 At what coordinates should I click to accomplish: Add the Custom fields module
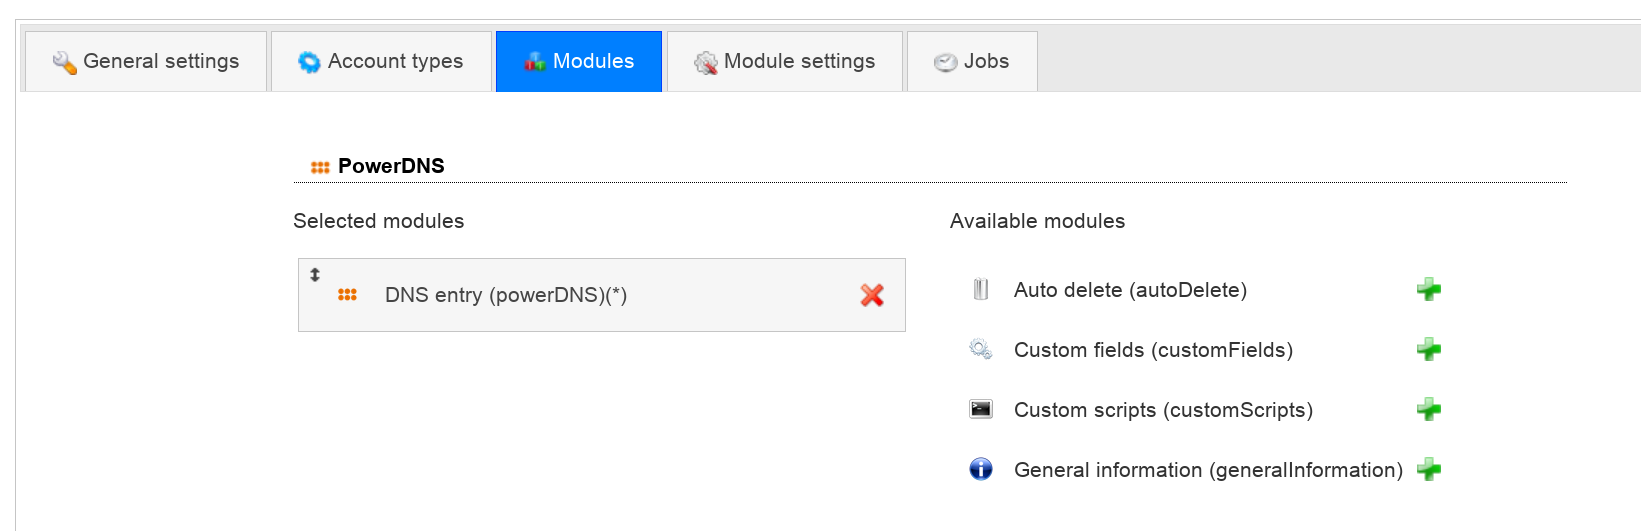(x=1429, y=350)
